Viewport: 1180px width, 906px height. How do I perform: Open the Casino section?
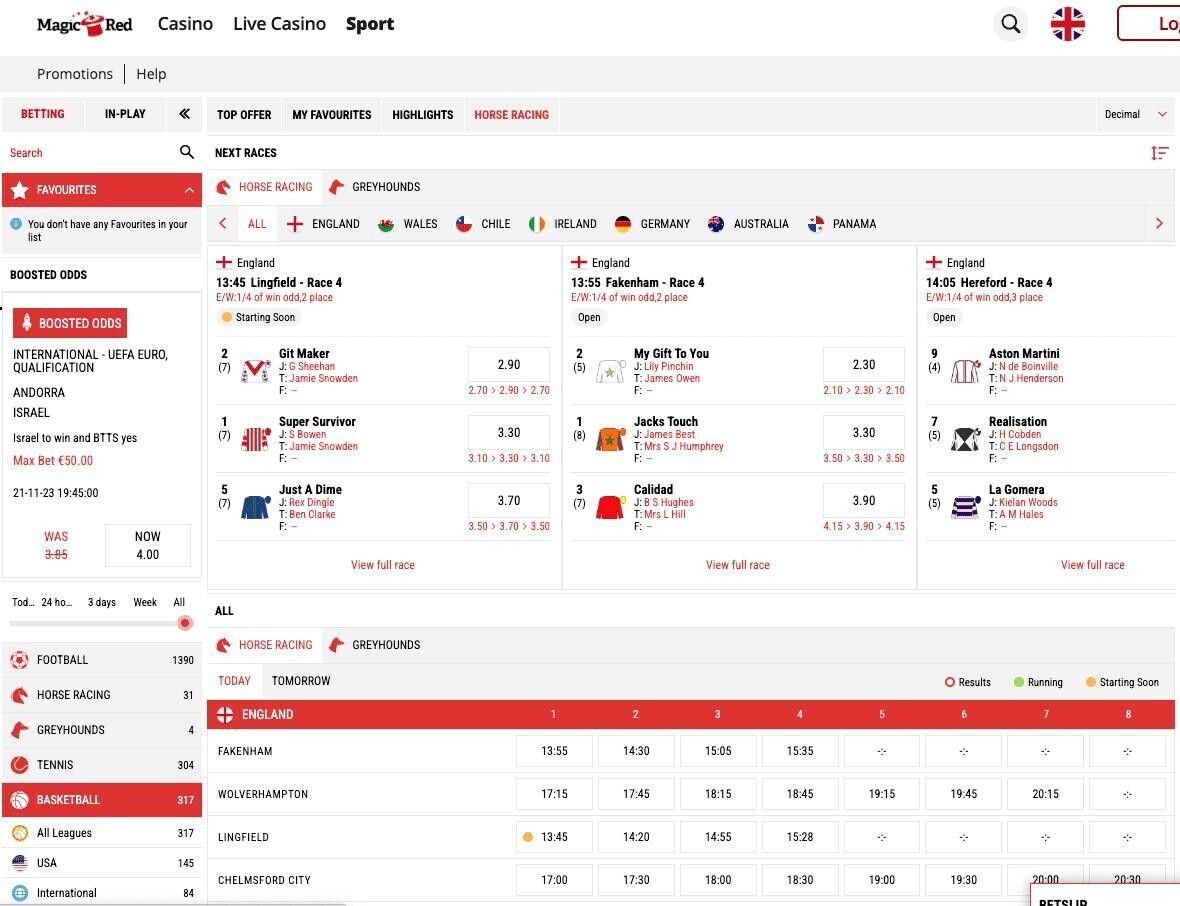[x=185, y=24]
